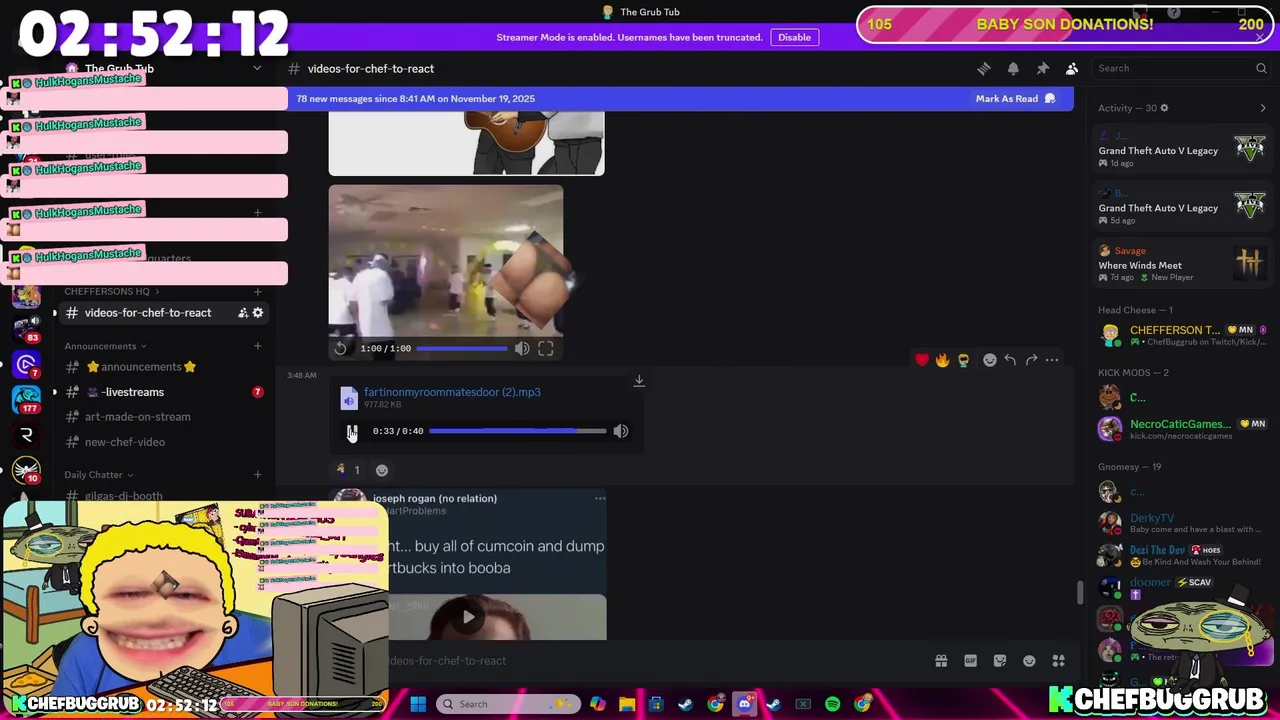Open doomer member profile

(1182, 587)
